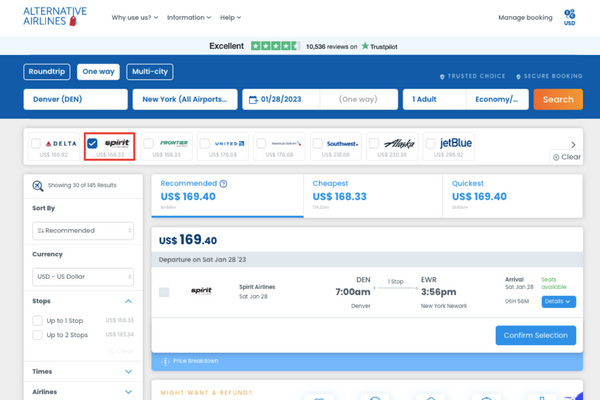
Task: Check the Southwest airline filter checkbox
Action: (x=318, y=144)
